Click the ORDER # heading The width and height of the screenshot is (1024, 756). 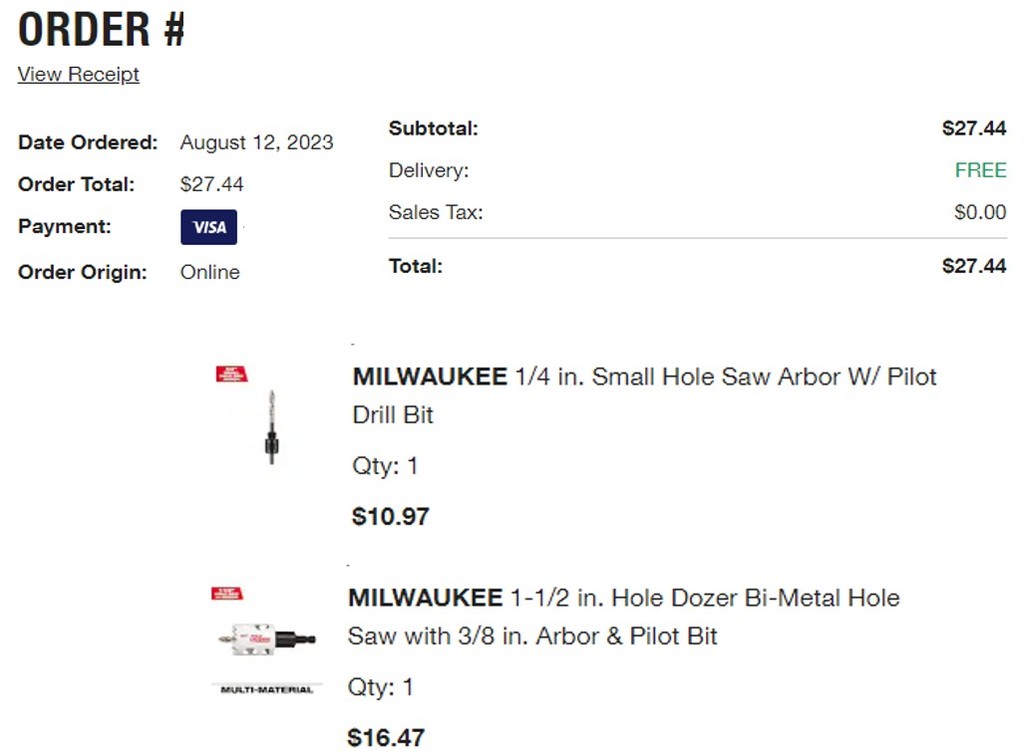pos(101,30)
